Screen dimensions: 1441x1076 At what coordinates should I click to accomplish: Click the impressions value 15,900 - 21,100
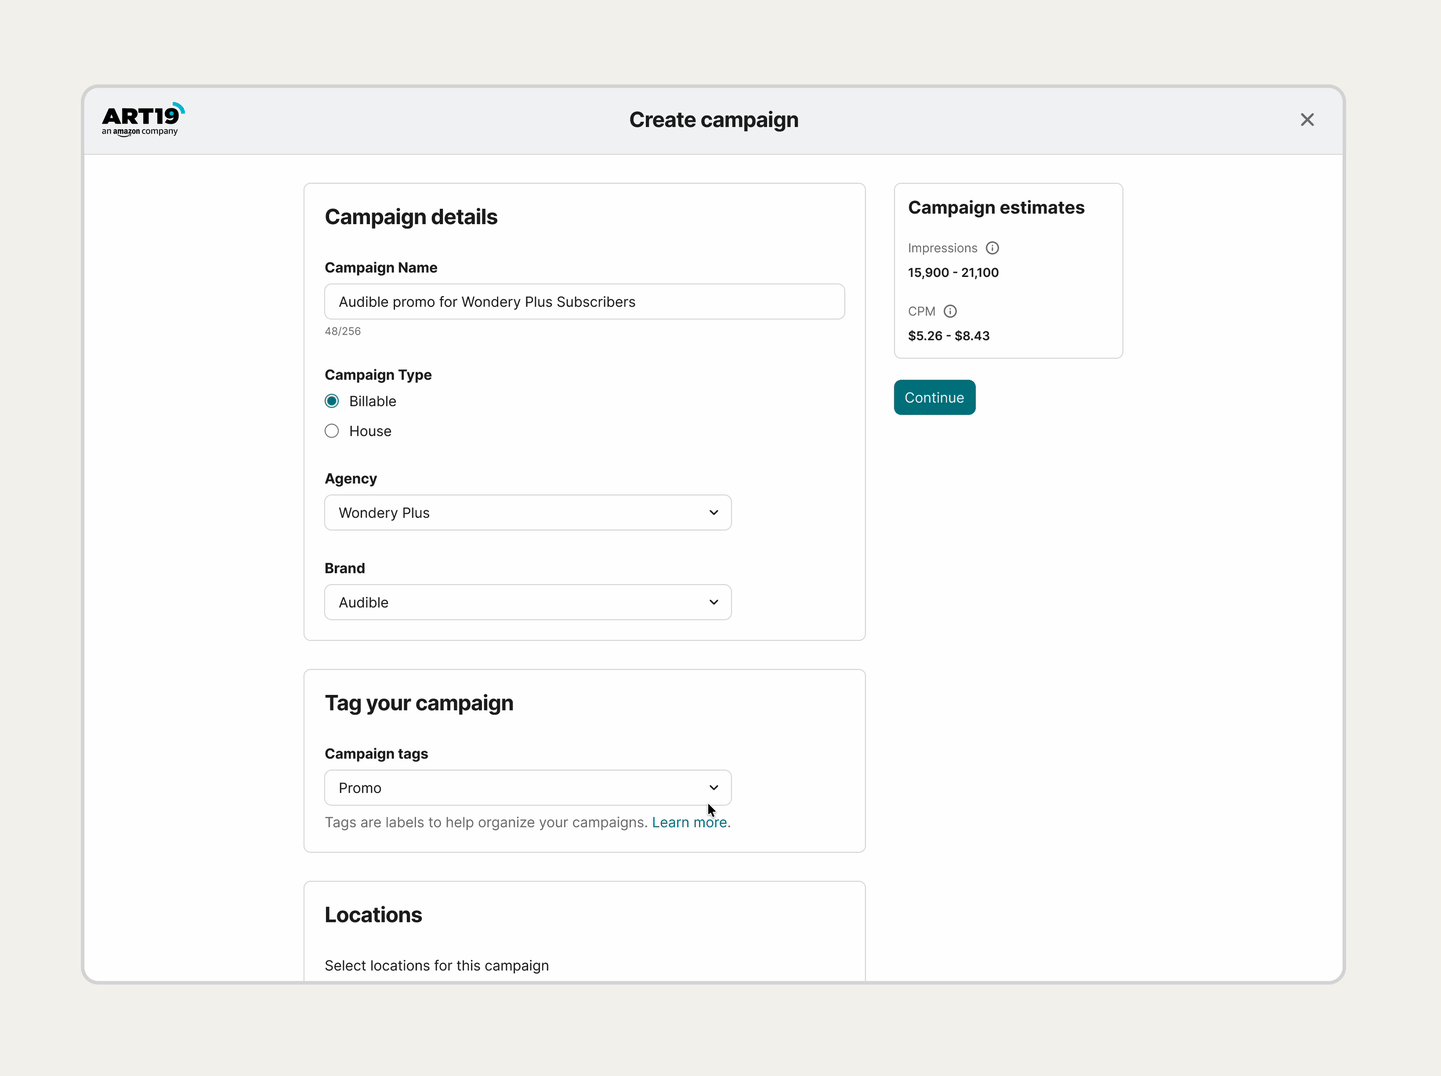953,272
